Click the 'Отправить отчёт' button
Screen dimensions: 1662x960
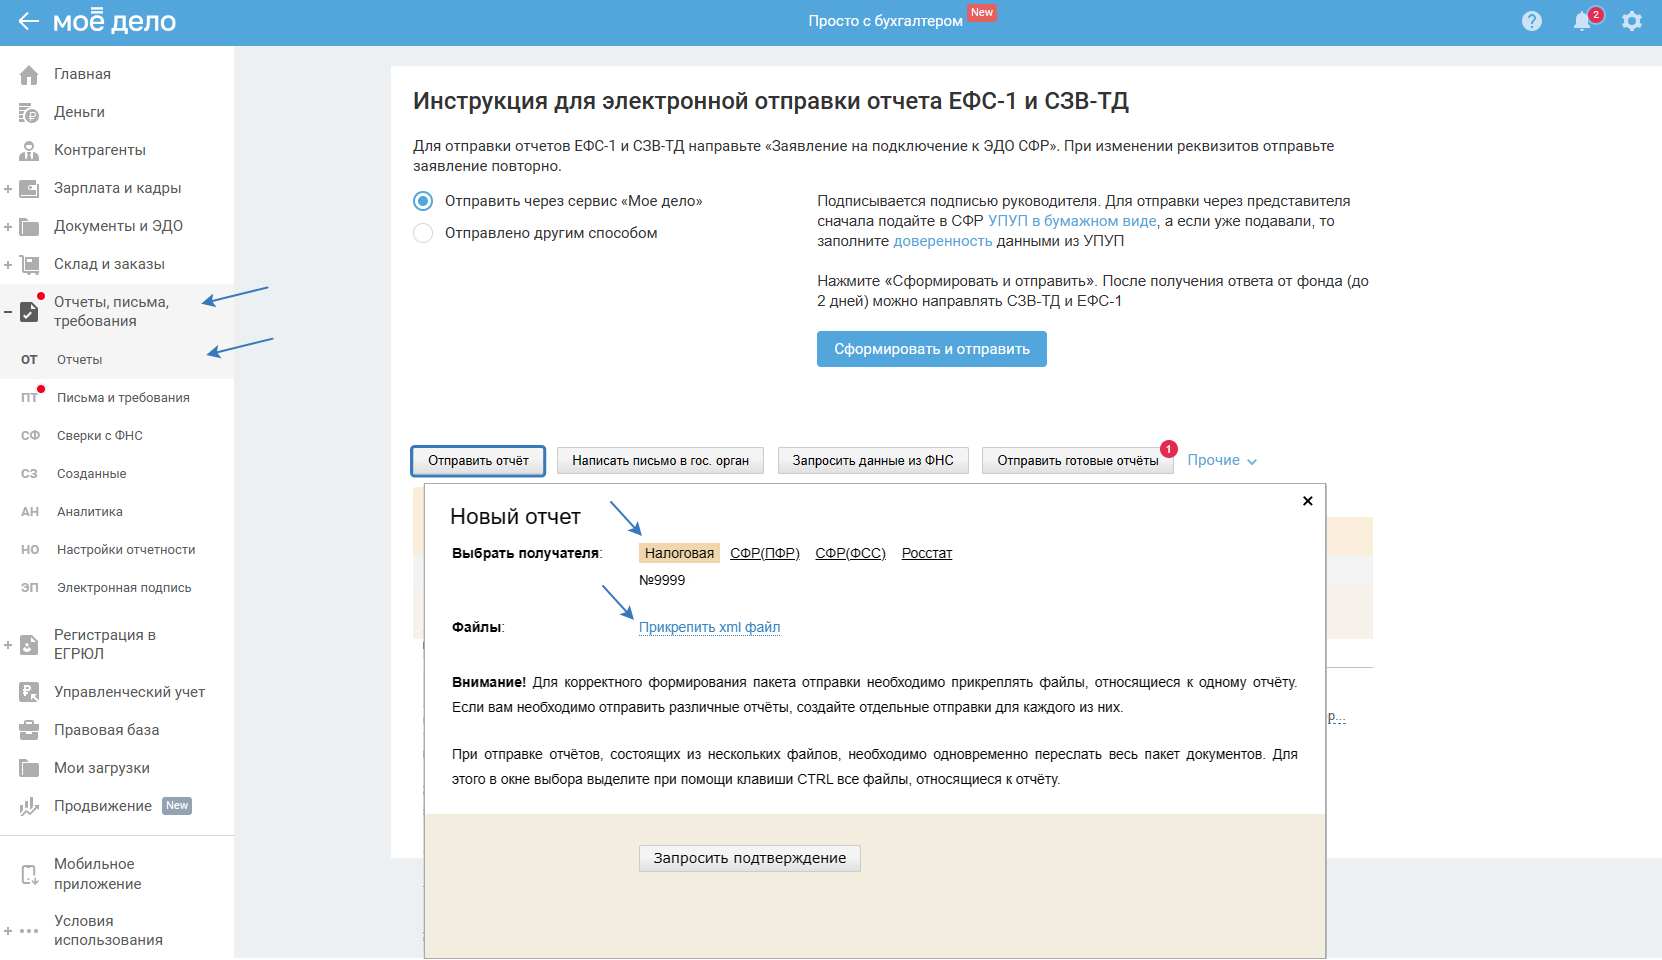(478, 461)
